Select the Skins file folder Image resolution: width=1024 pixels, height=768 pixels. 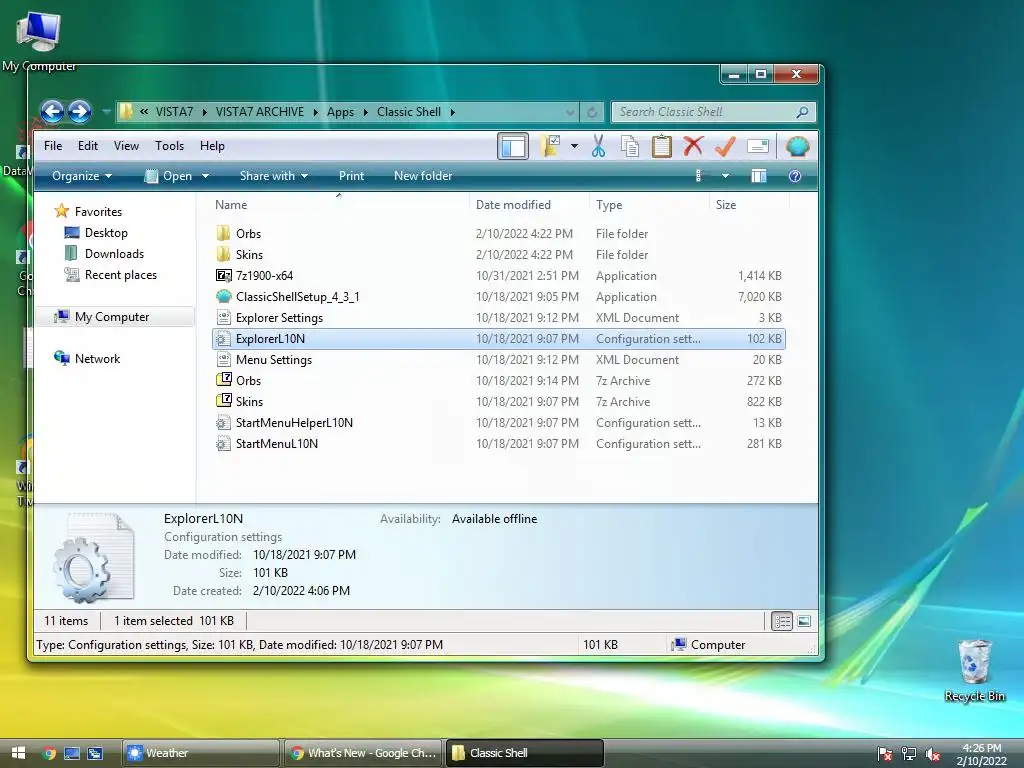[499, 254]
